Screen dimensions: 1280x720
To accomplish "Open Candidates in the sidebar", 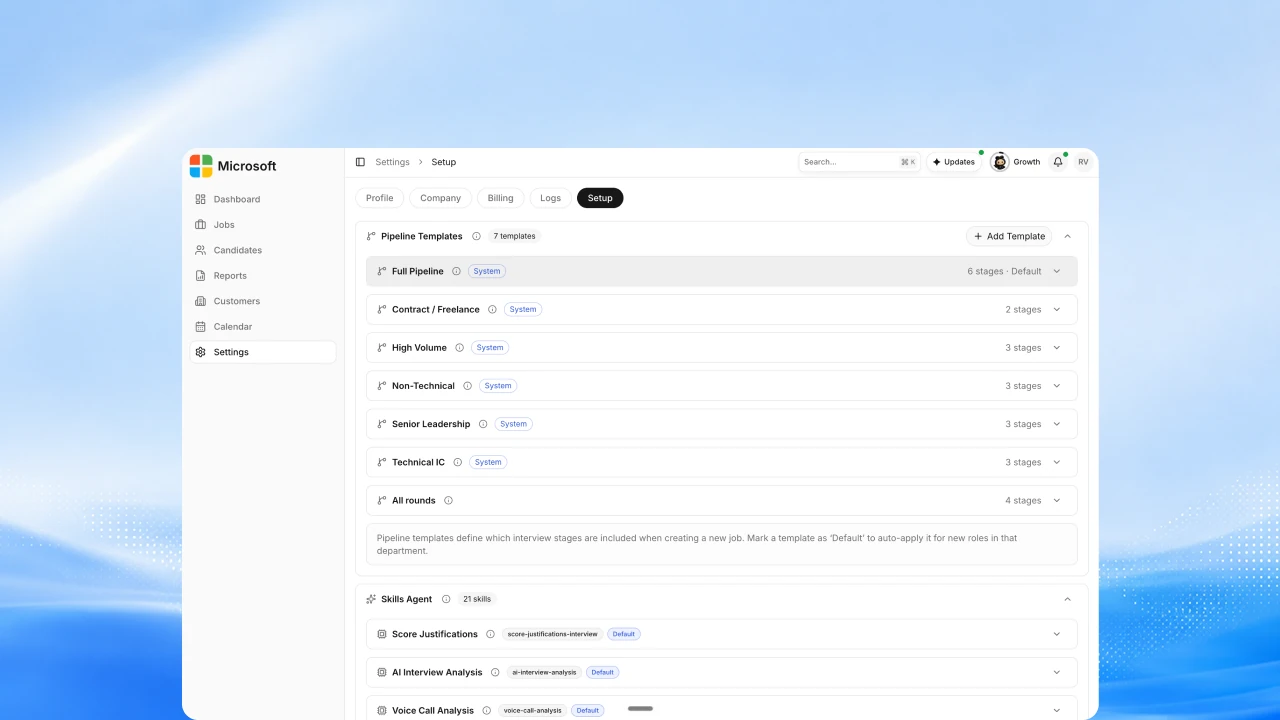I will click(x=263, y=250).
